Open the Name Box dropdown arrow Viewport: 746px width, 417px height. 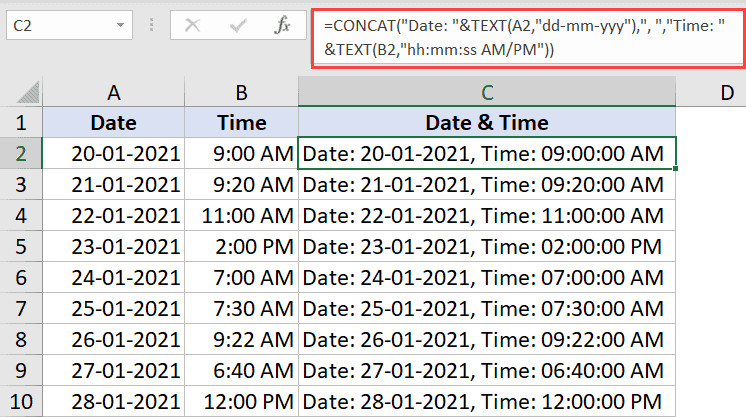coord(119,22)
